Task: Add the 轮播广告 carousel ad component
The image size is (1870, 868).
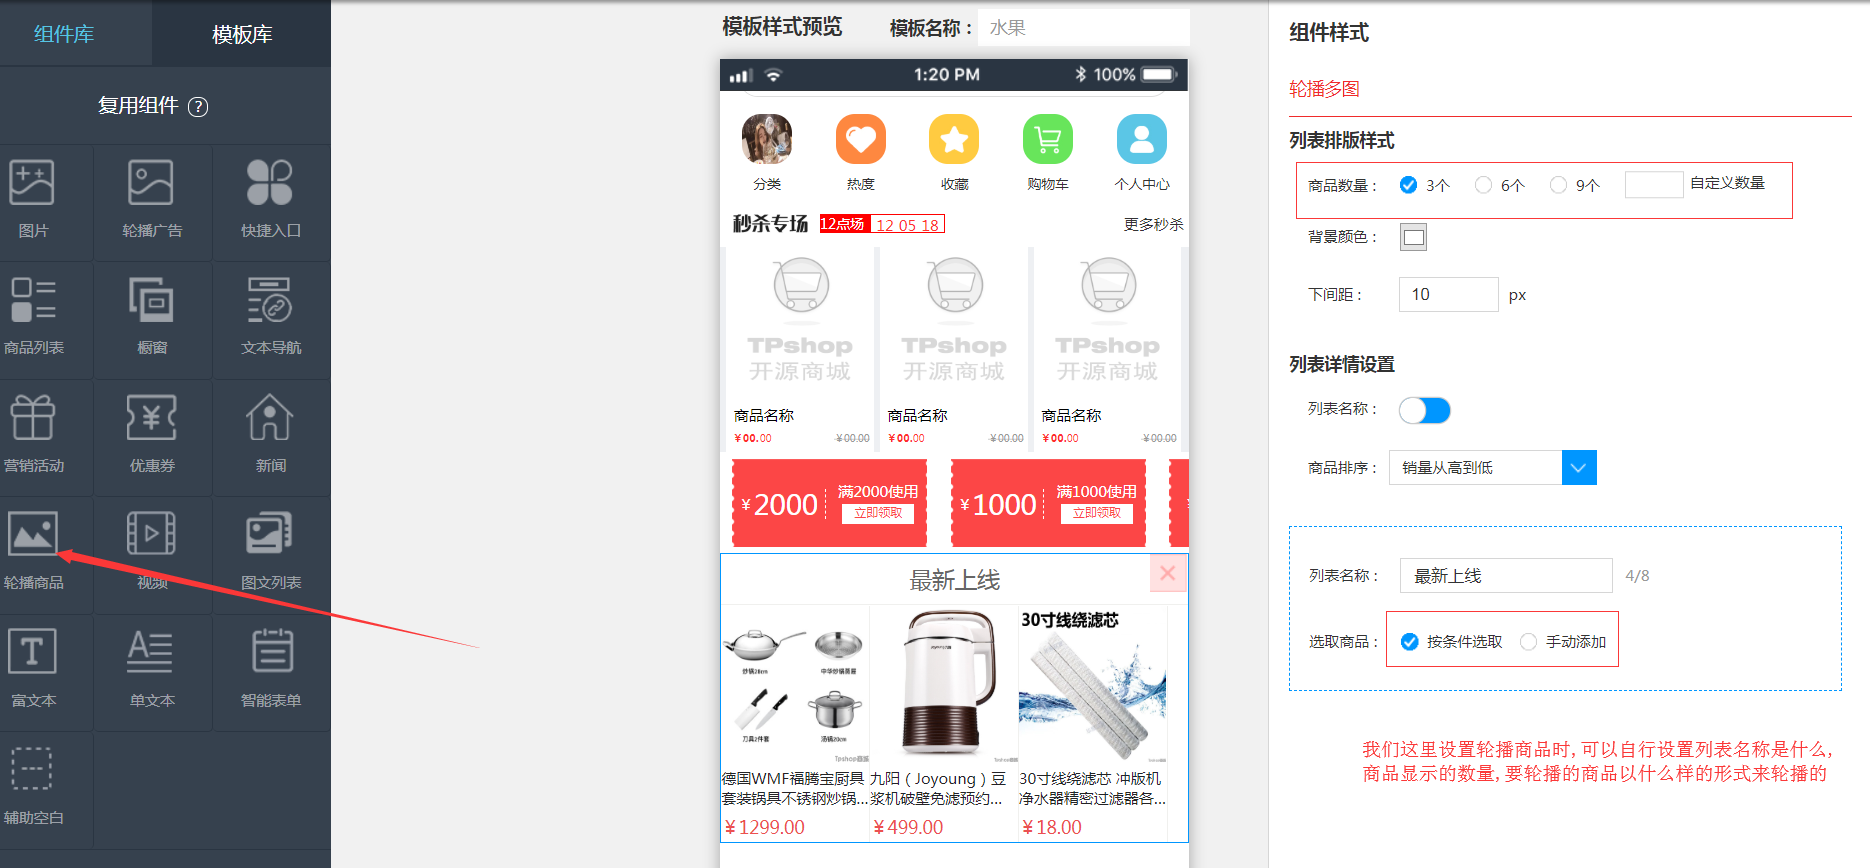Action: pos(152,197)
